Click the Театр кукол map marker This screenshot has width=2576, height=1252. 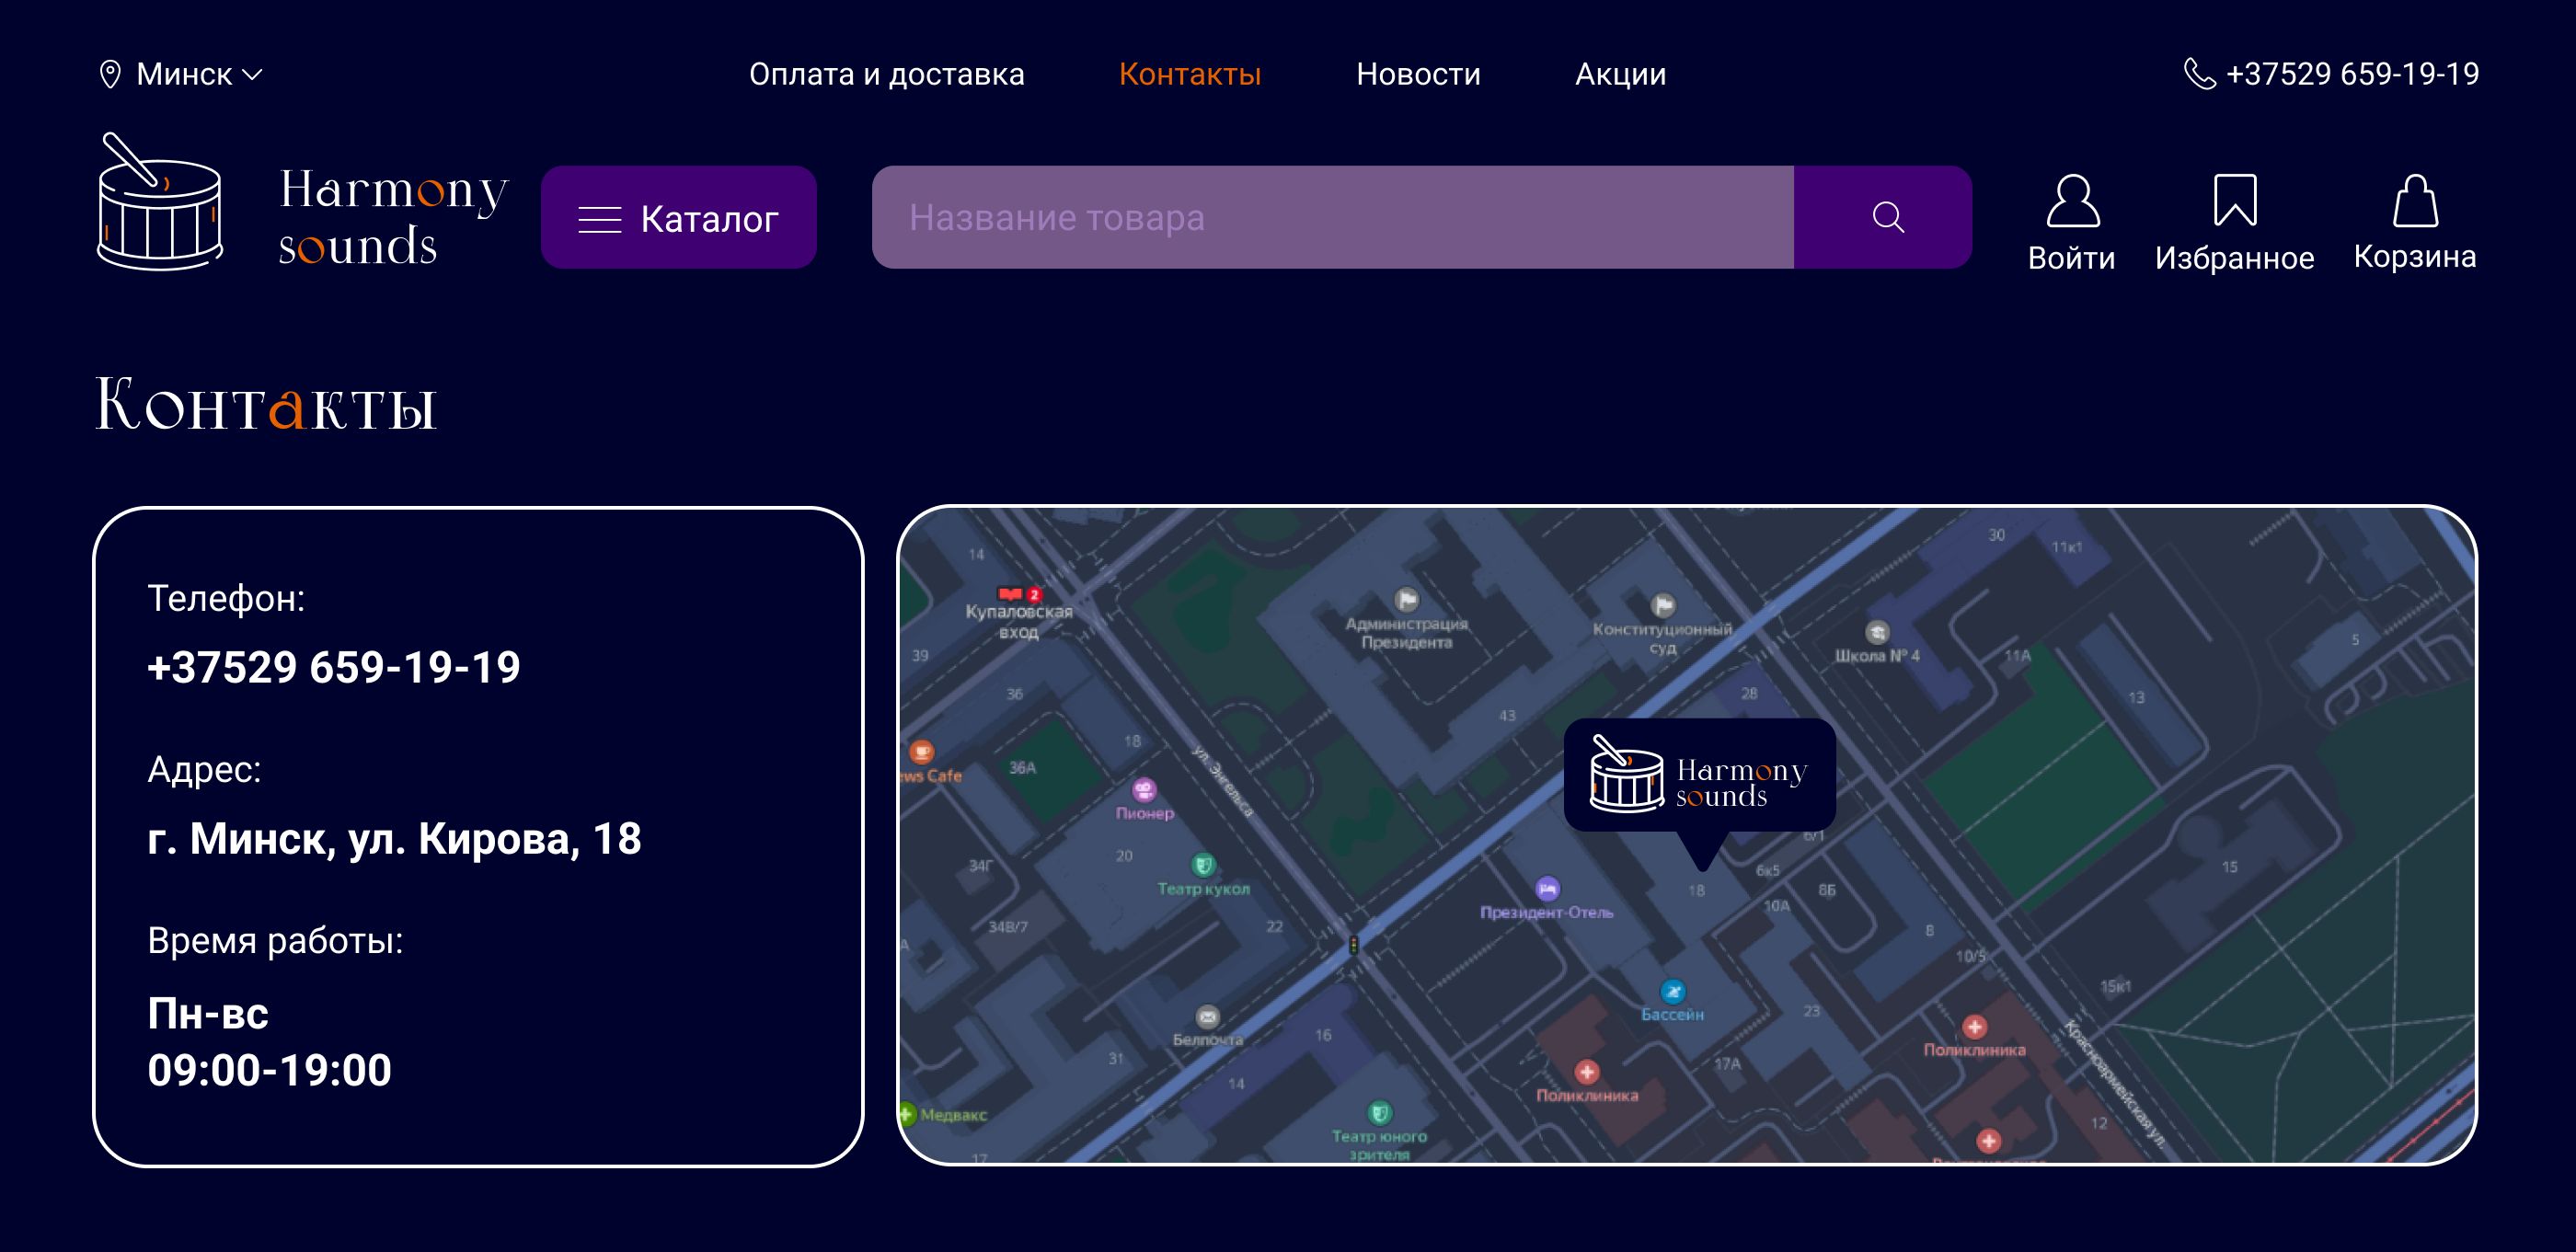(1203, 865)
